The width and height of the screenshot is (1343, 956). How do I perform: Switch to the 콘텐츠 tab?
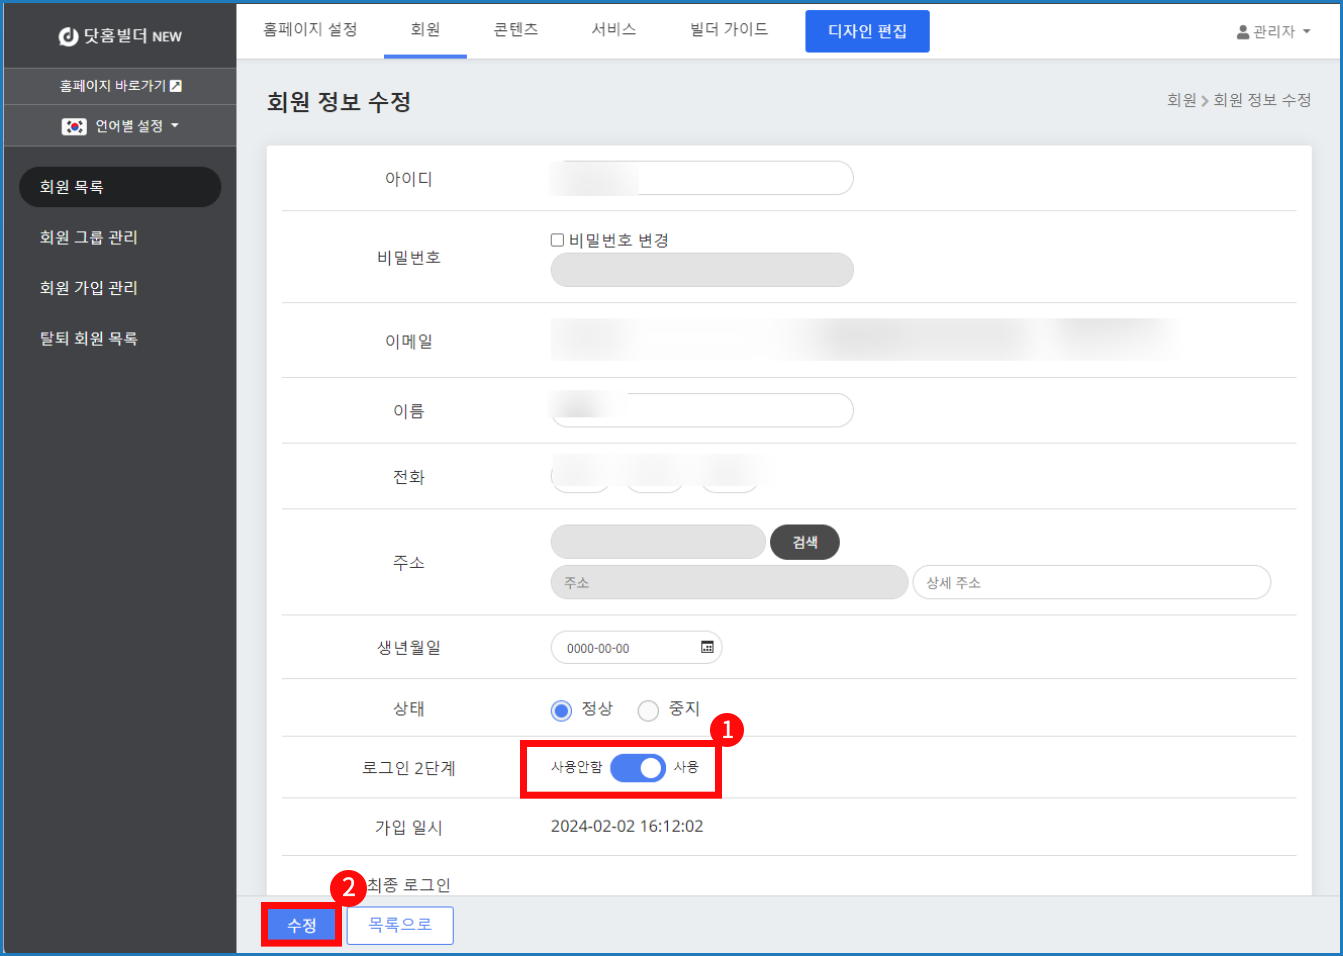click(516, 30)
